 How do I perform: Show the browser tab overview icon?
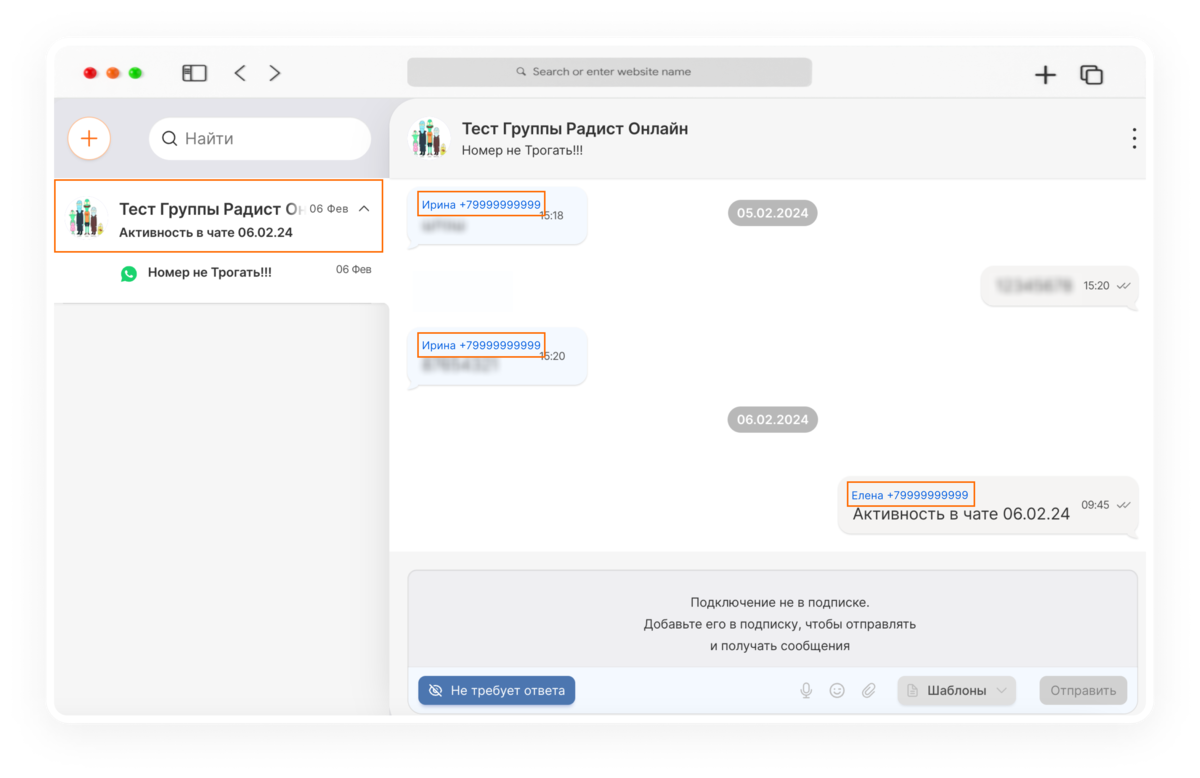[x=1091, y=74]
